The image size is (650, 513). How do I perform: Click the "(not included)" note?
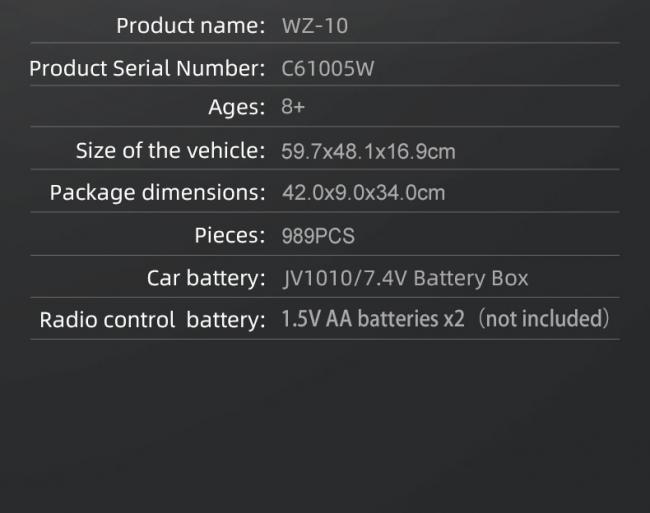tap(543, 321)
